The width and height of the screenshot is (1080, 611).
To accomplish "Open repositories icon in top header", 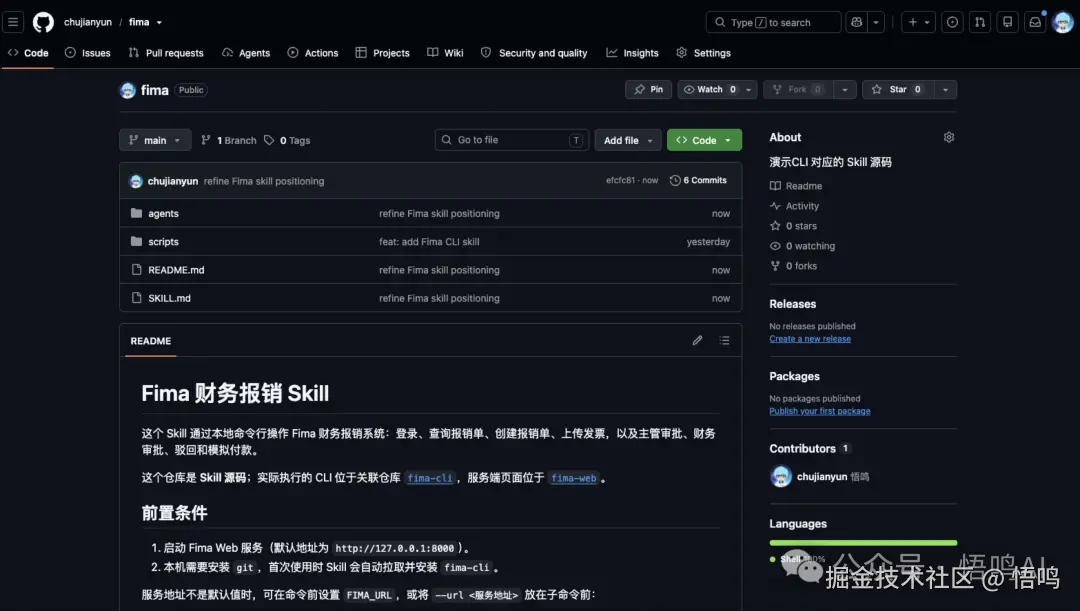I will (1007, 22).
